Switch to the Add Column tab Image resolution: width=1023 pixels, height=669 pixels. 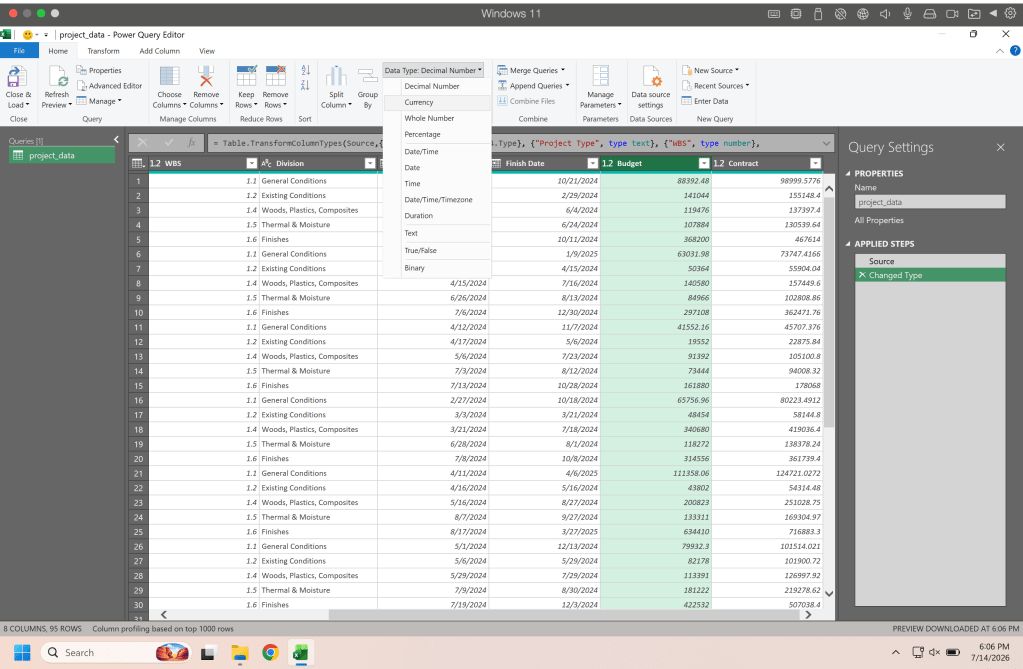coord(159,51)
